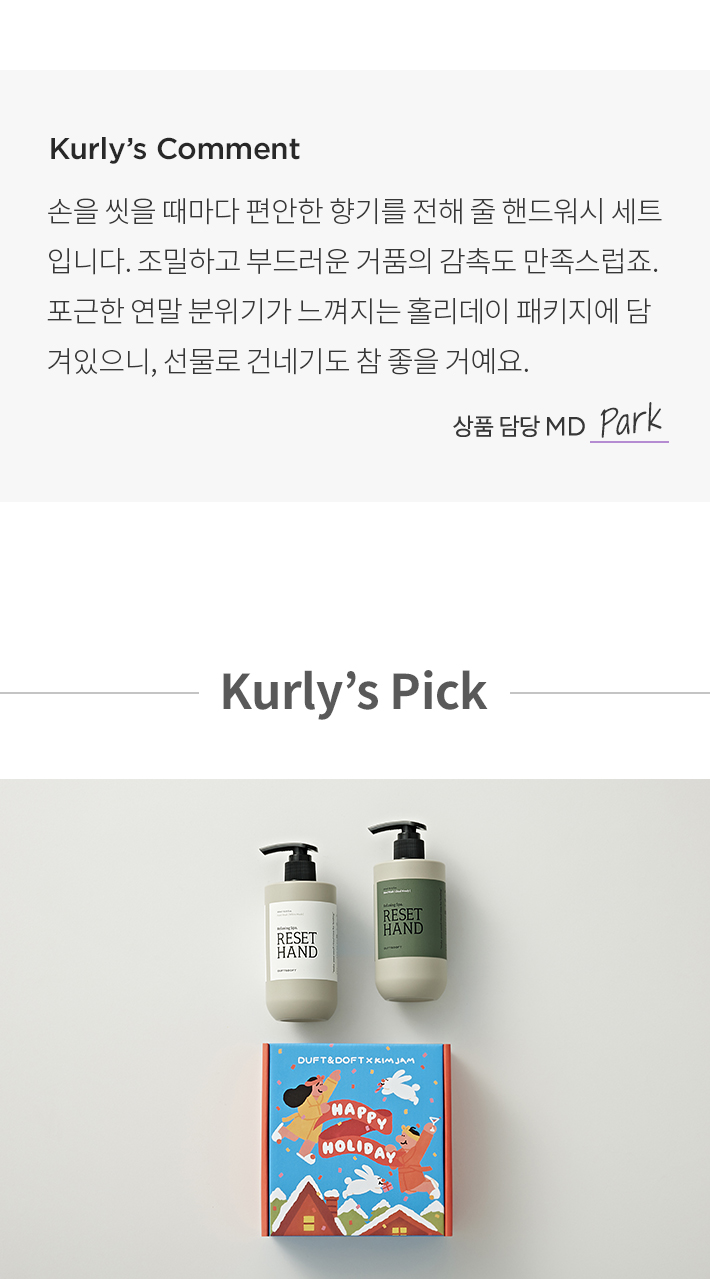Click the handwritten Park signature
This screenshot has width=710, height=1279.
coord(630,422)
